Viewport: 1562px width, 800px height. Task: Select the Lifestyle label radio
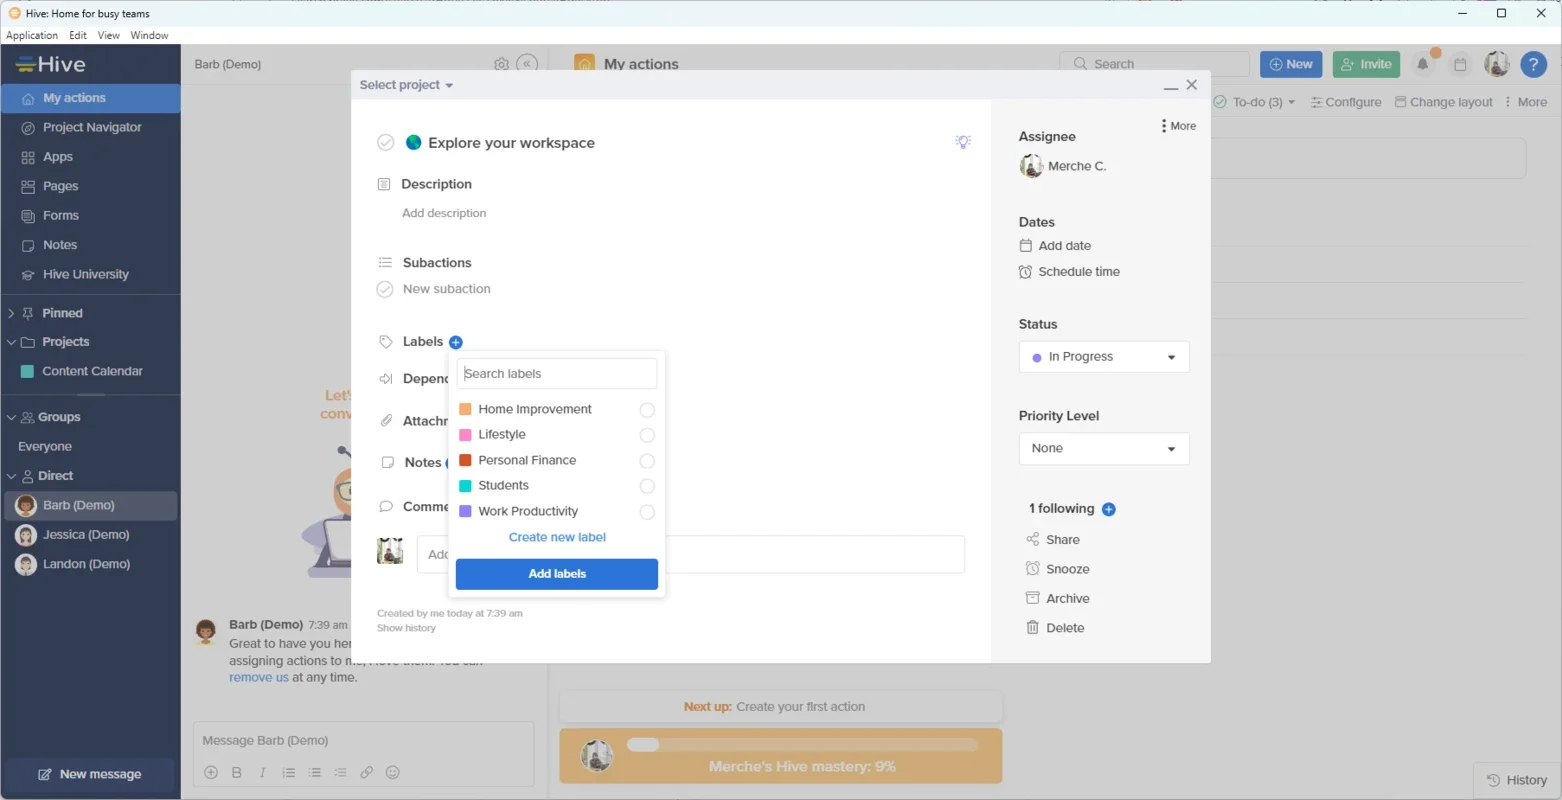(647, 435)
